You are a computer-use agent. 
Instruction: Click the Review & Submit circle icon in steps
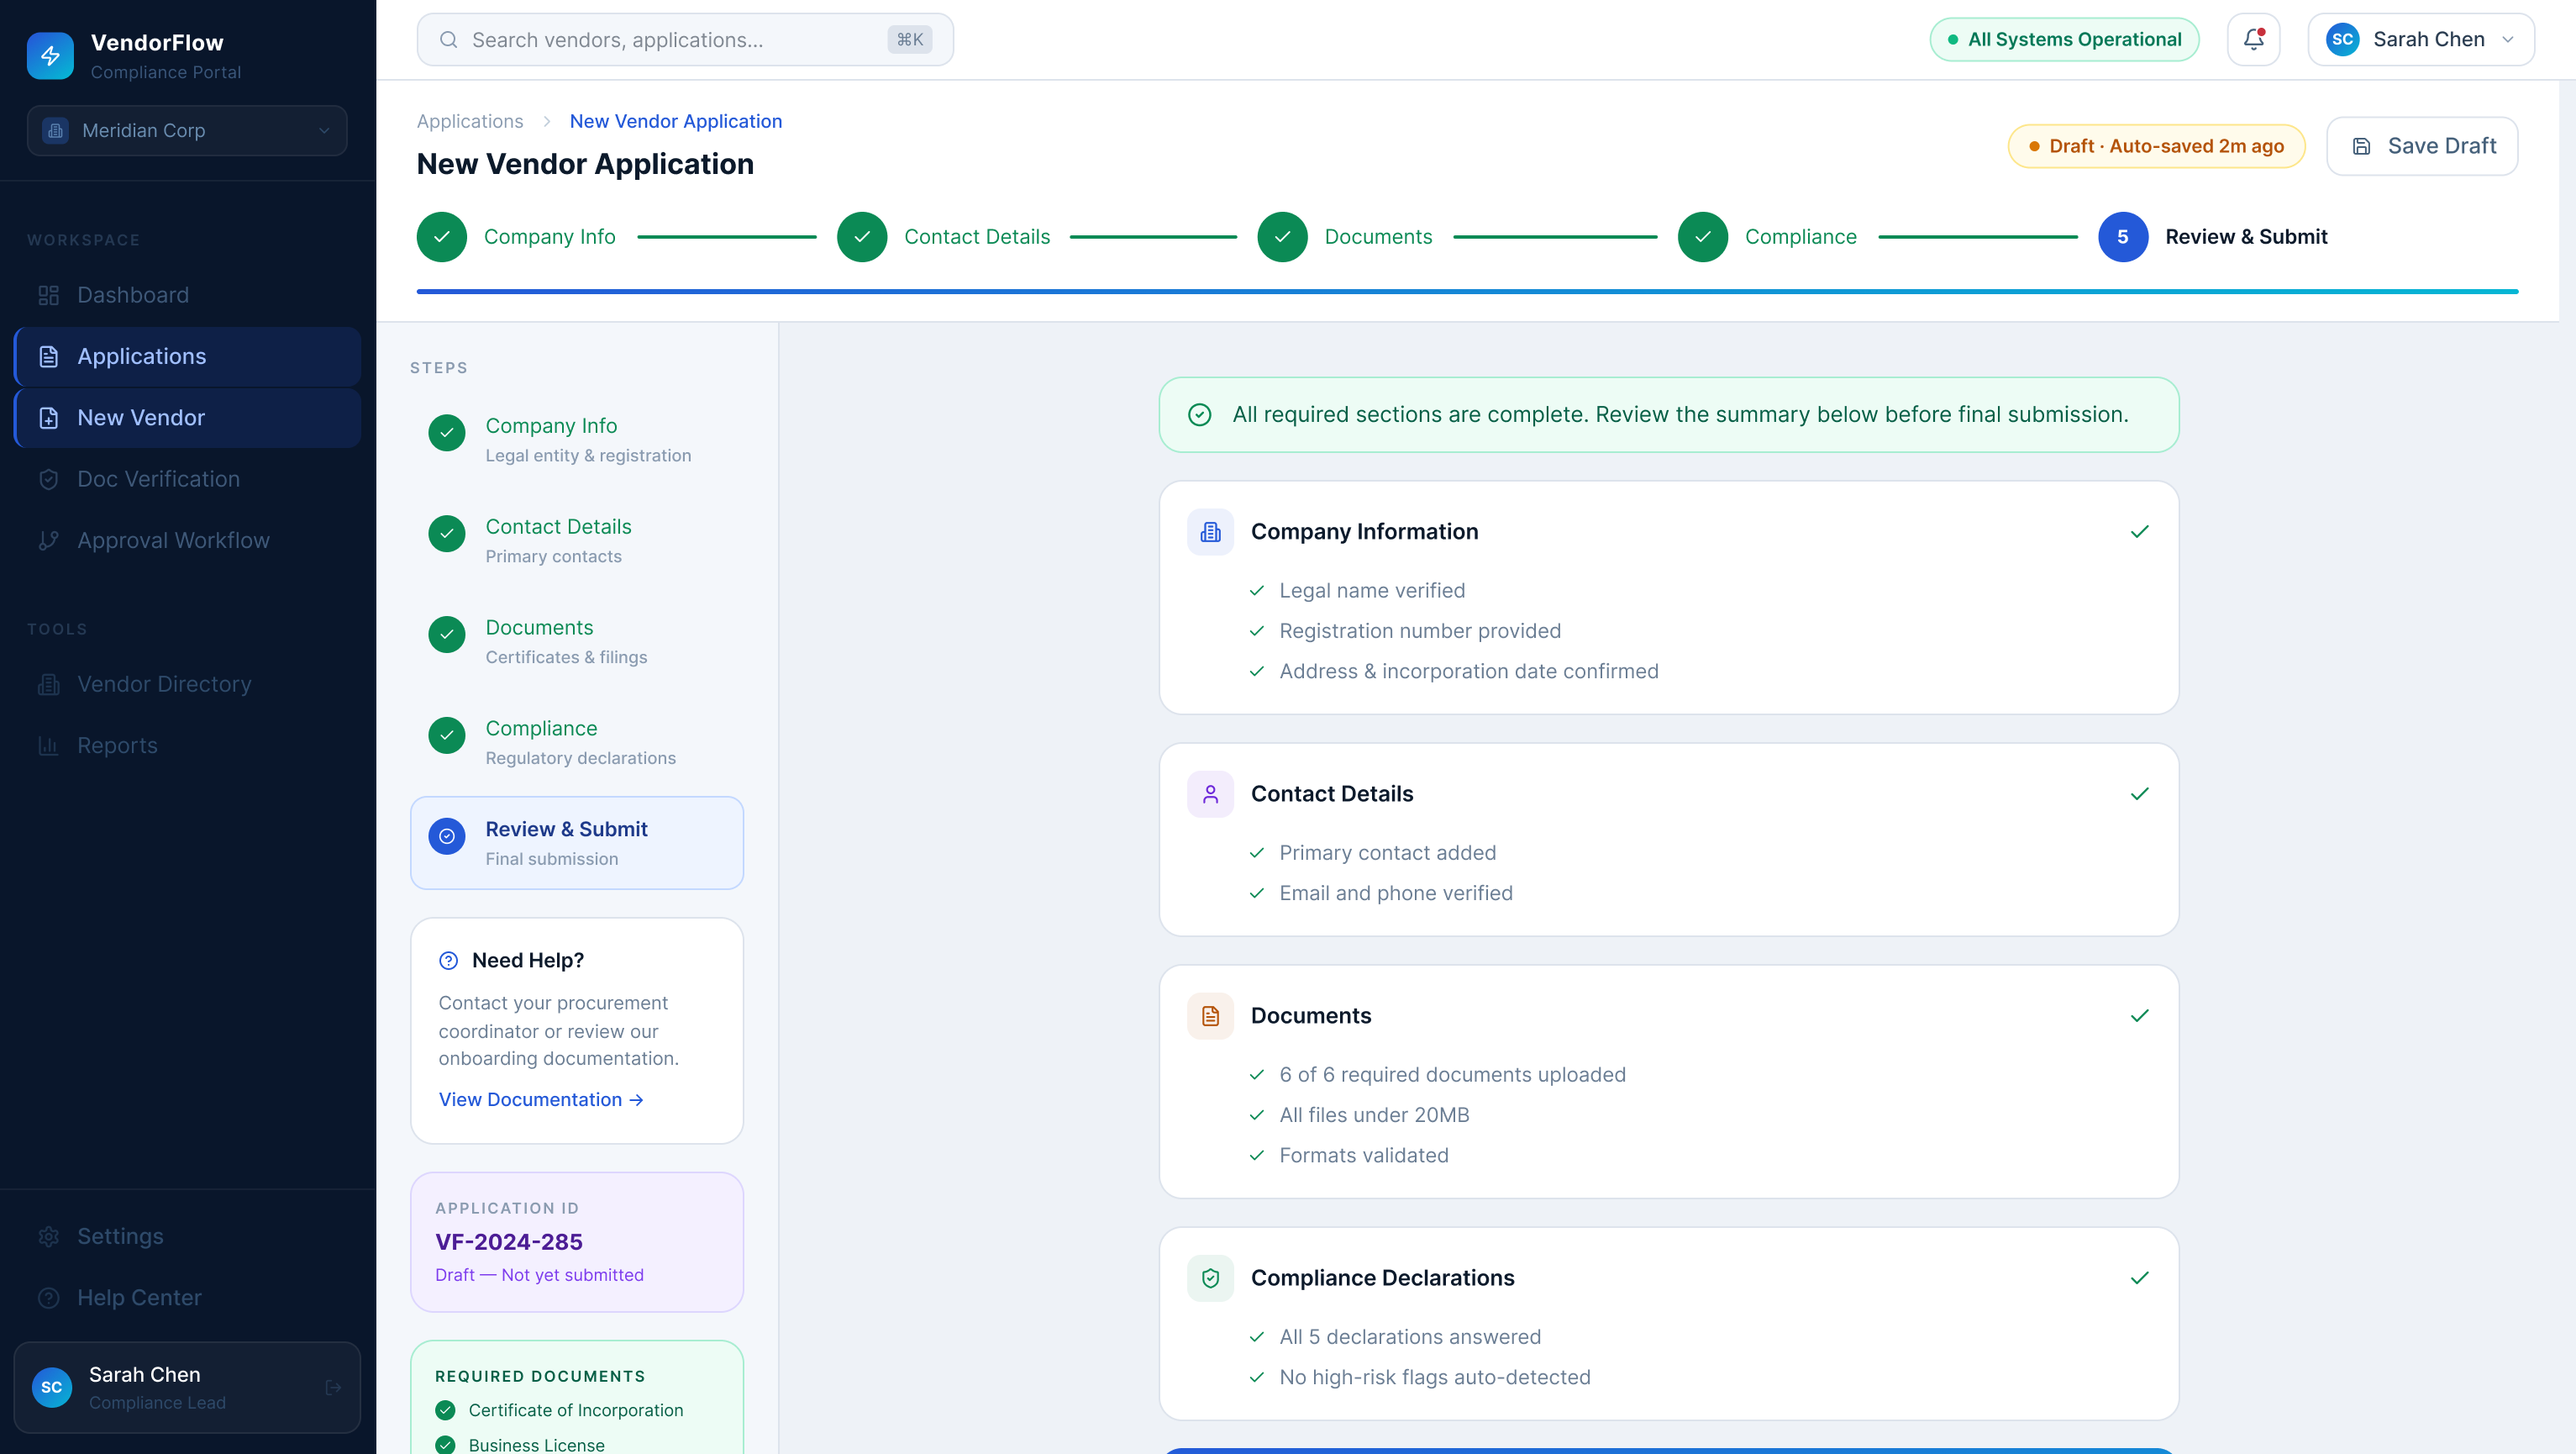(447, 836)
